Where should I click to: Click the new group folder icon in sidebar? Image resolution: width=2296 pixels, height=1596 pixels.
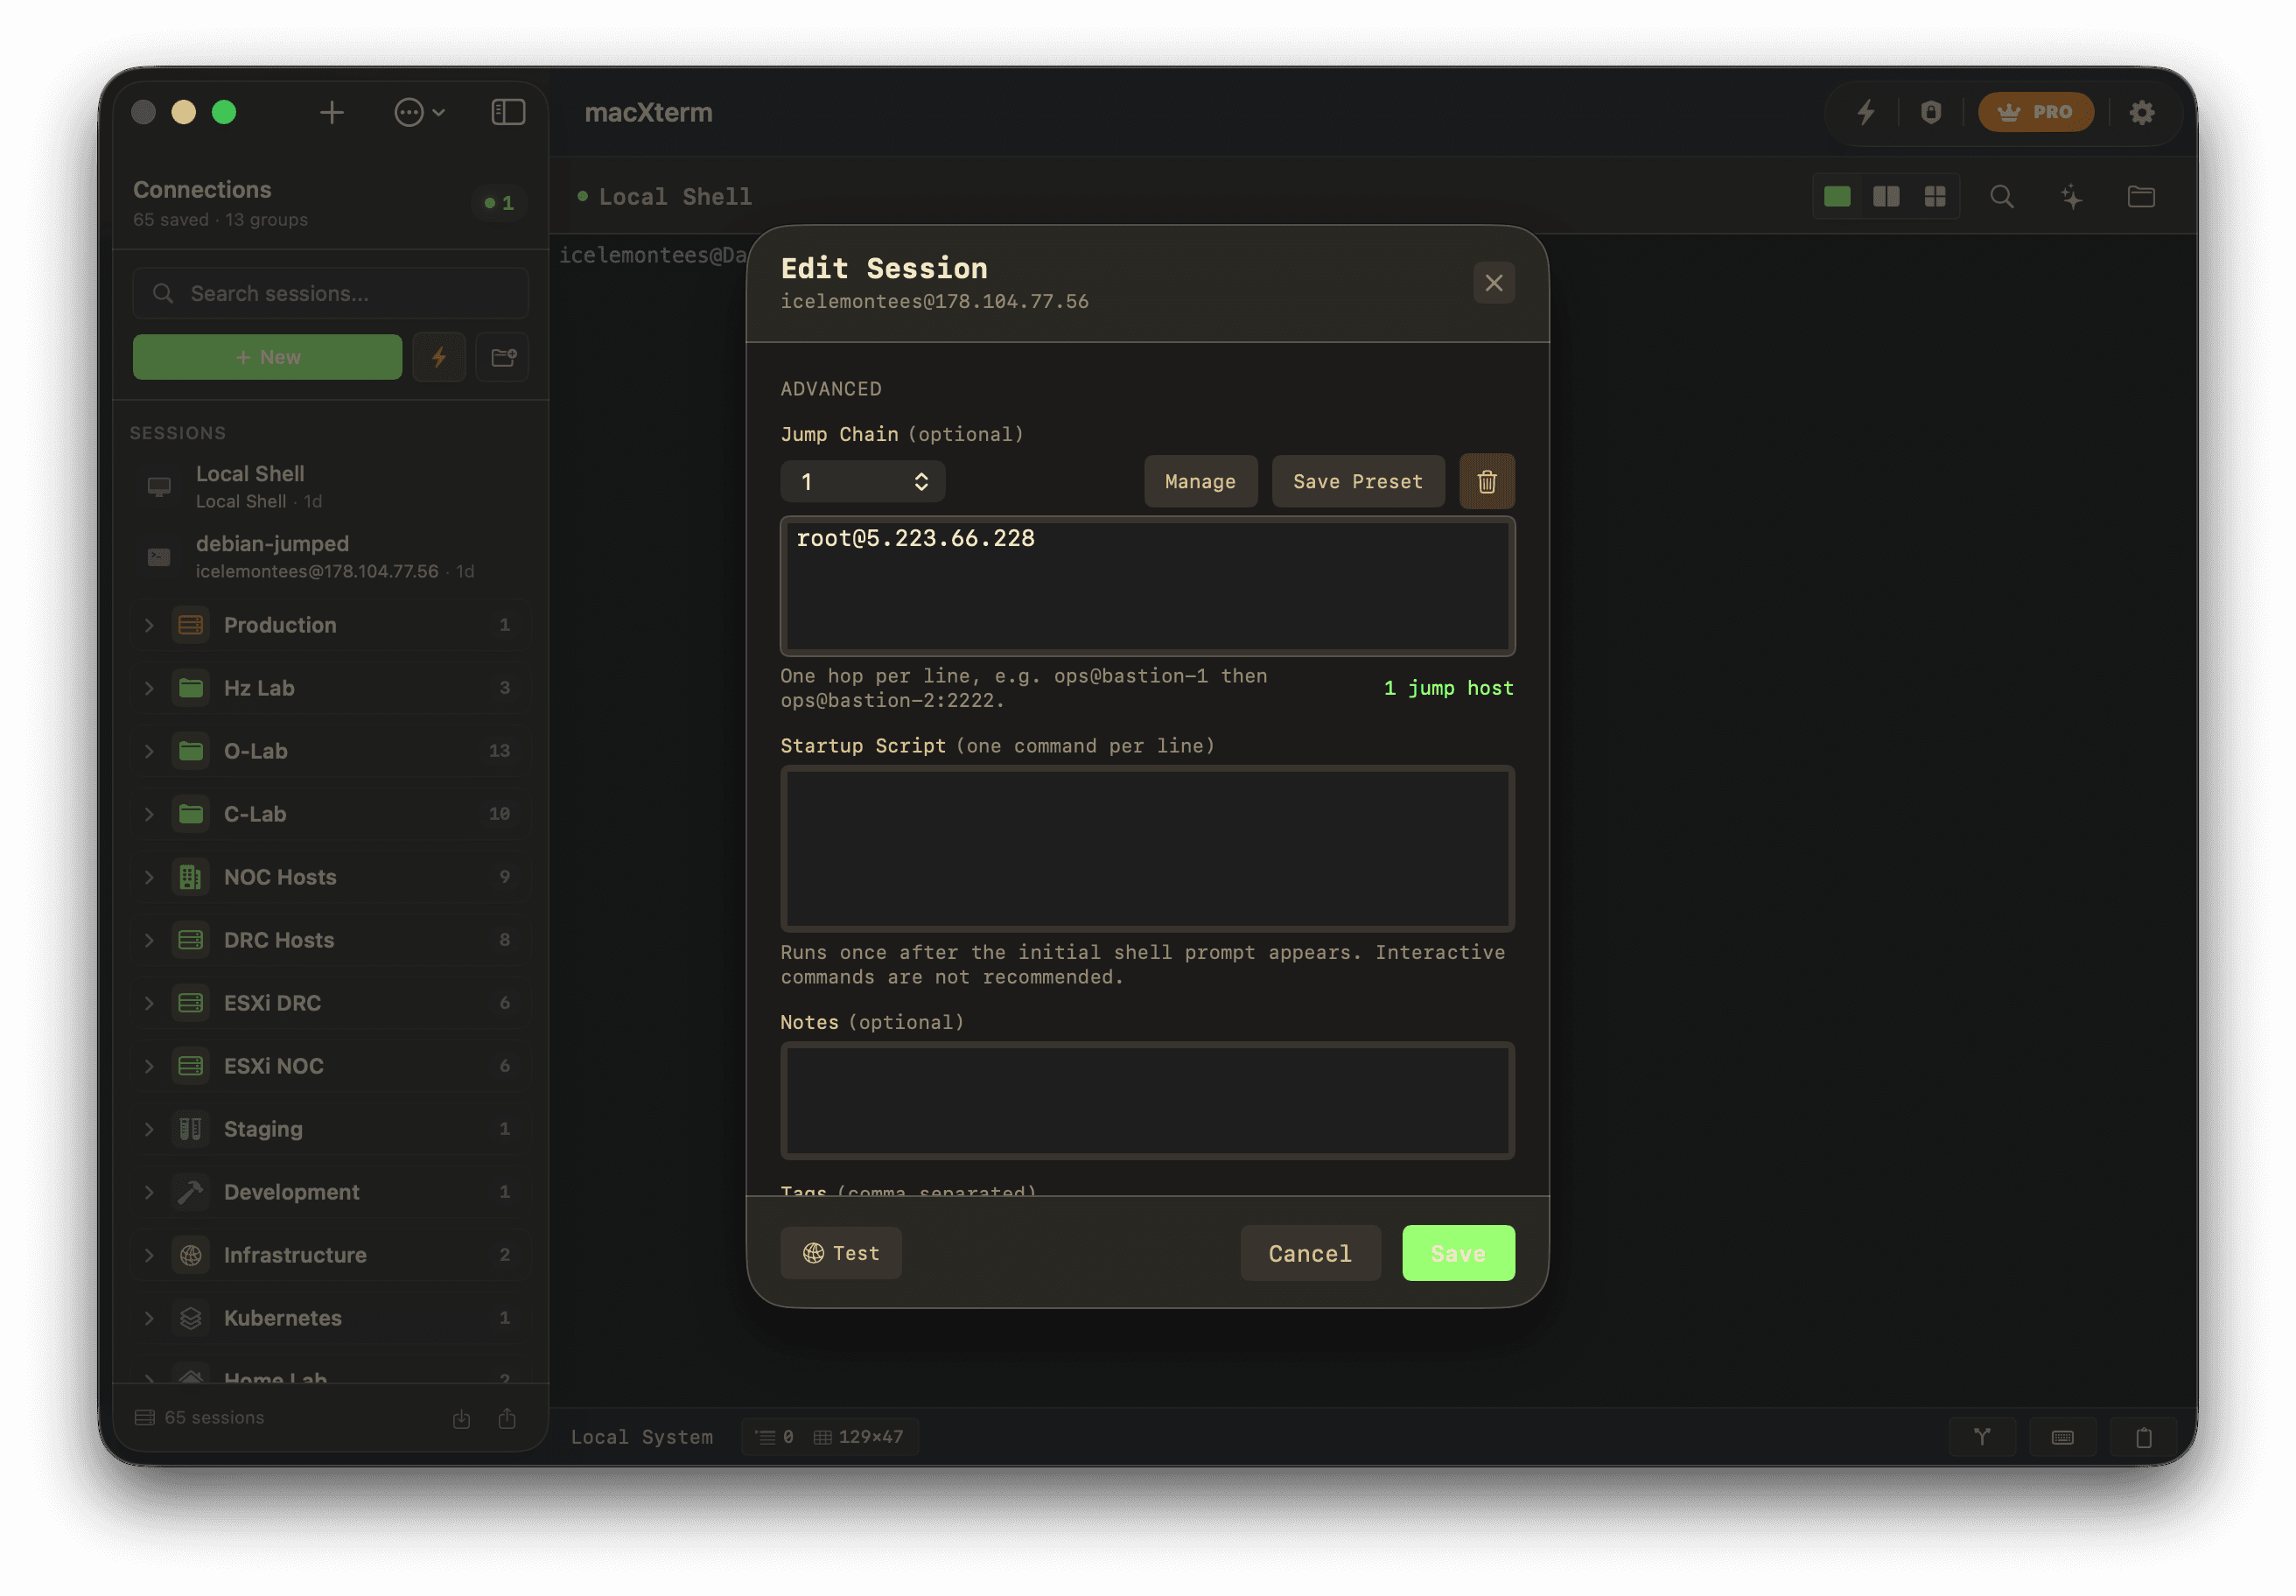(503, 357)
